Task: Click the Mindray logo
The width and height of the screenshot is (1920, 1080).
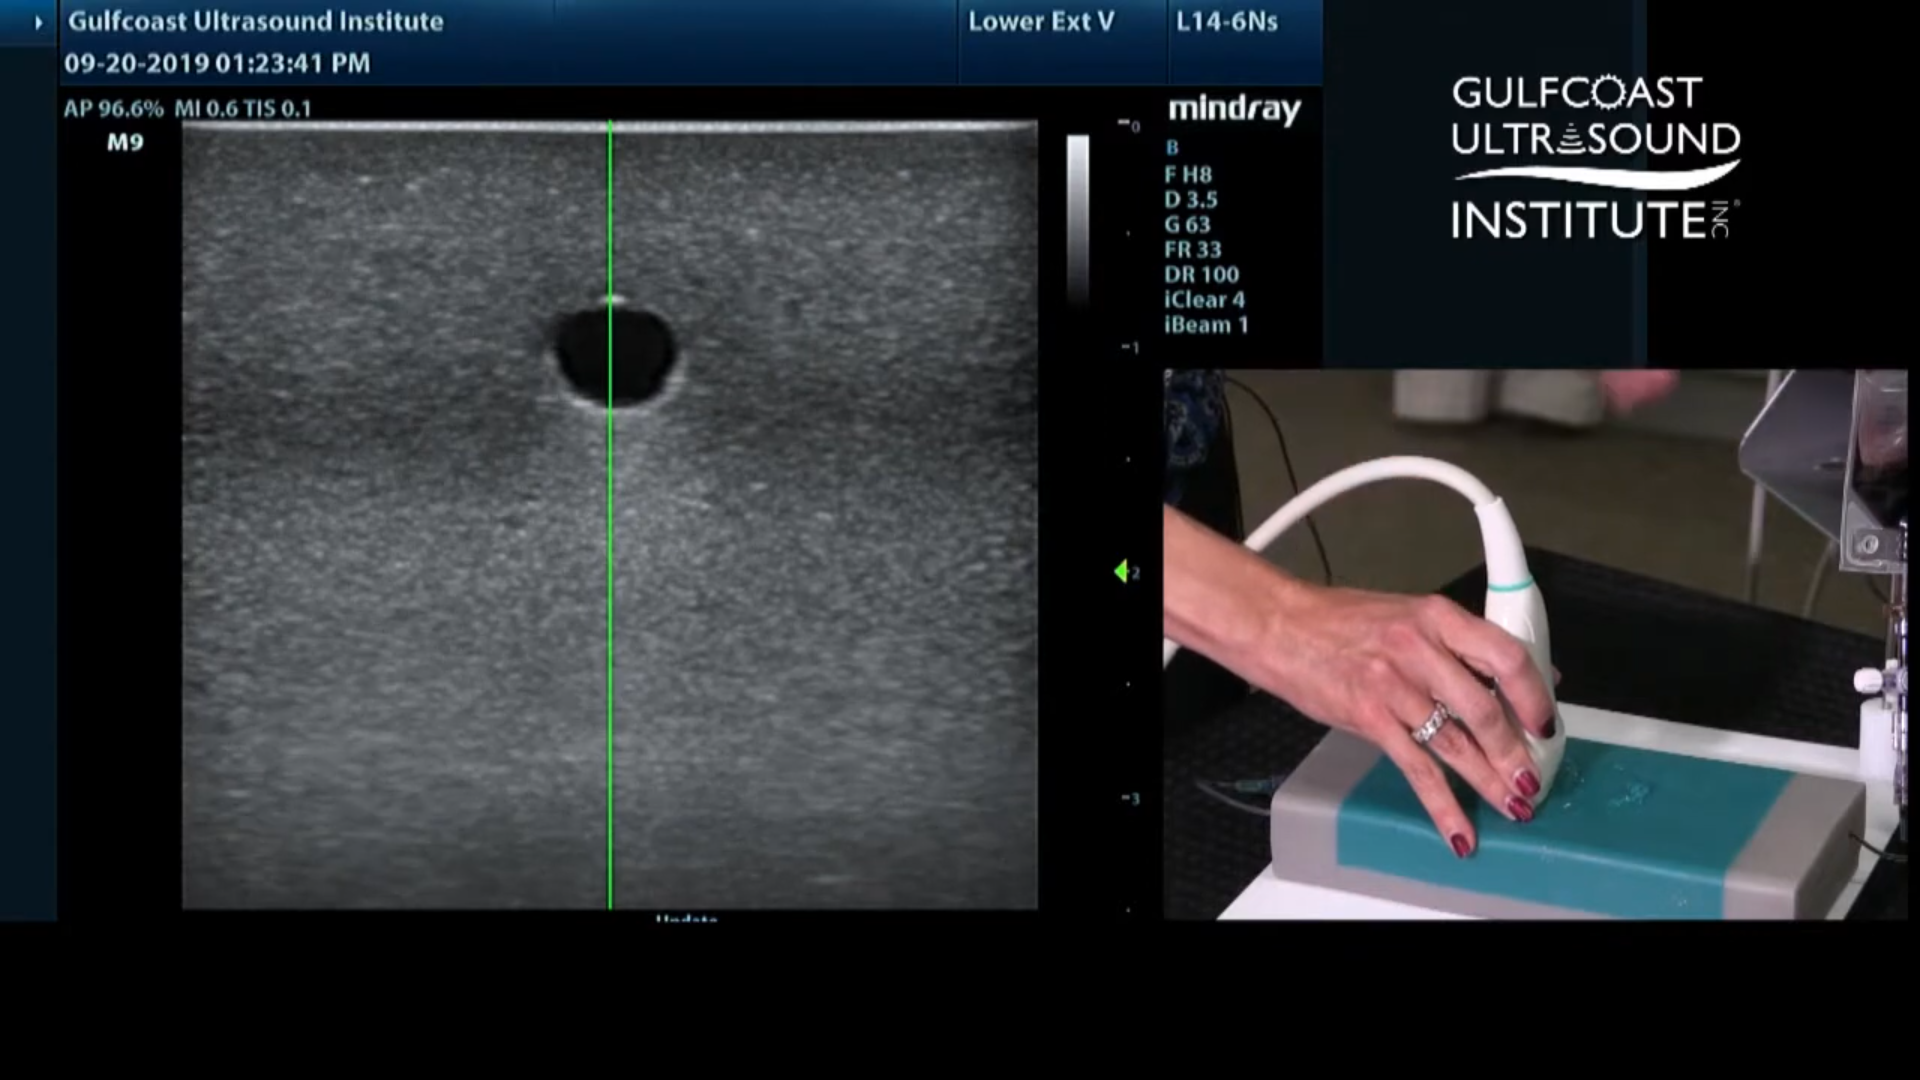Action: tap(1235, 109)
